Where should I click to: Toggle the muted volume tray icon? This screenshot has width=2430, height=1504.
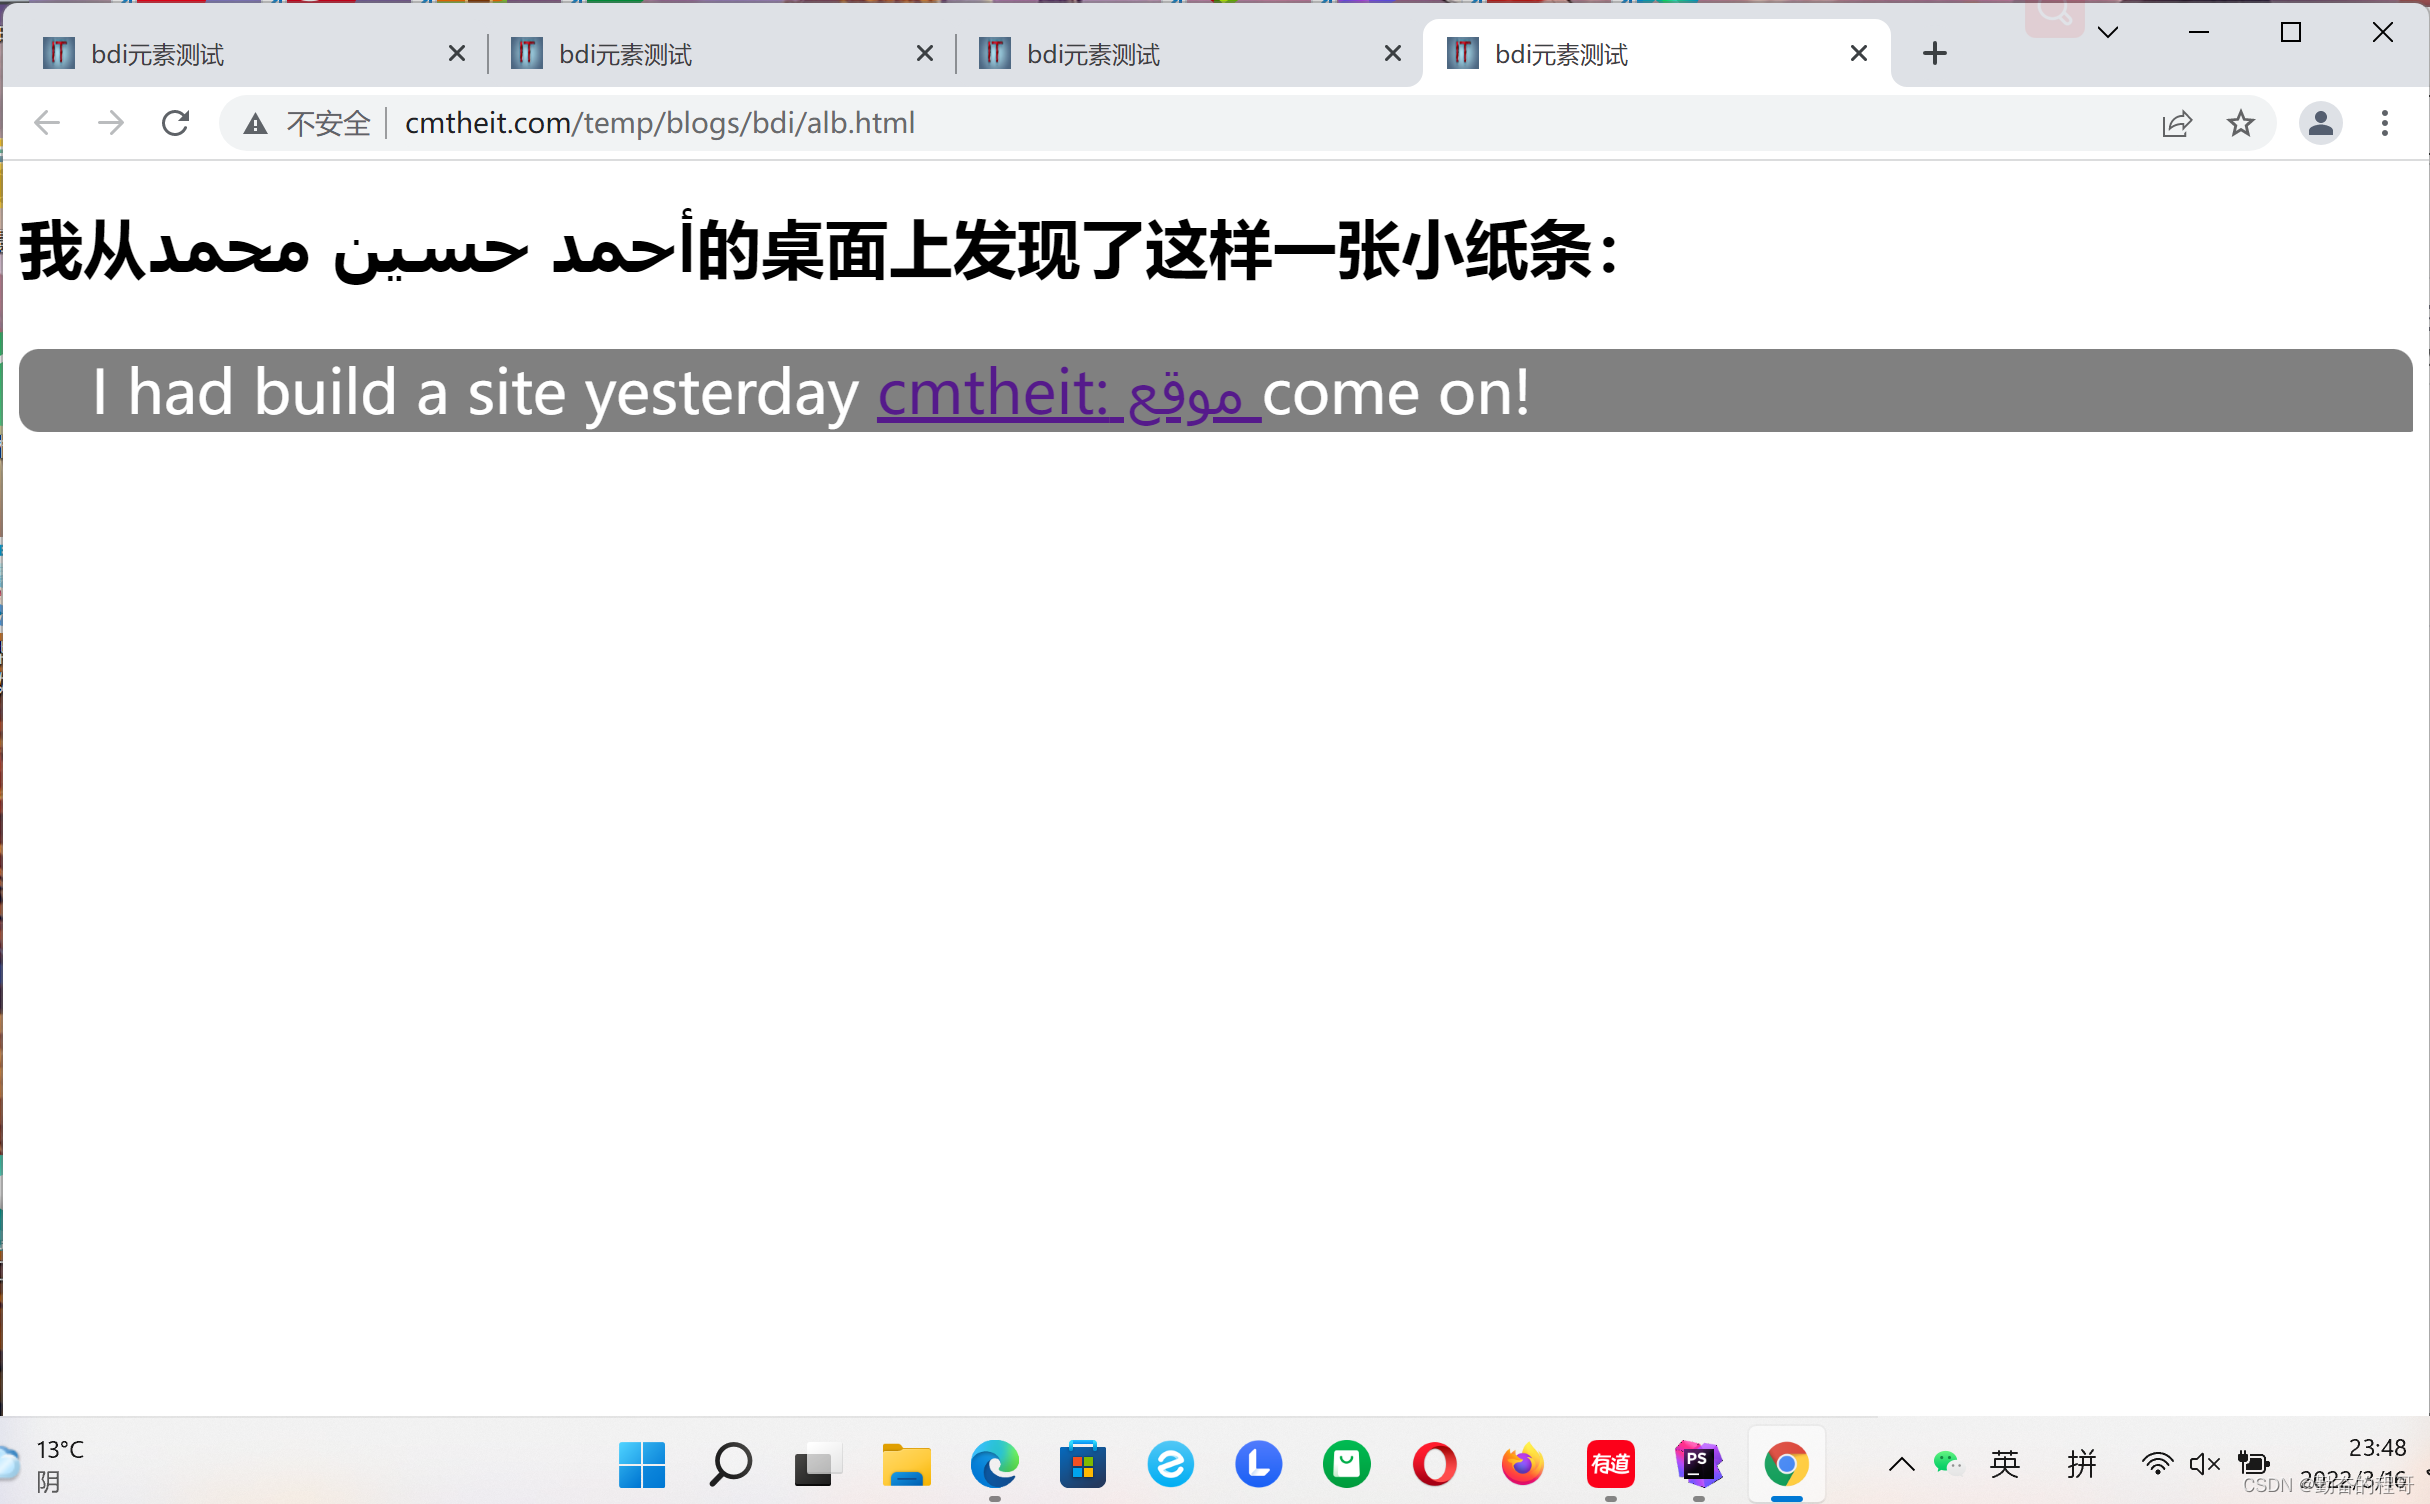[2204, 1465]
